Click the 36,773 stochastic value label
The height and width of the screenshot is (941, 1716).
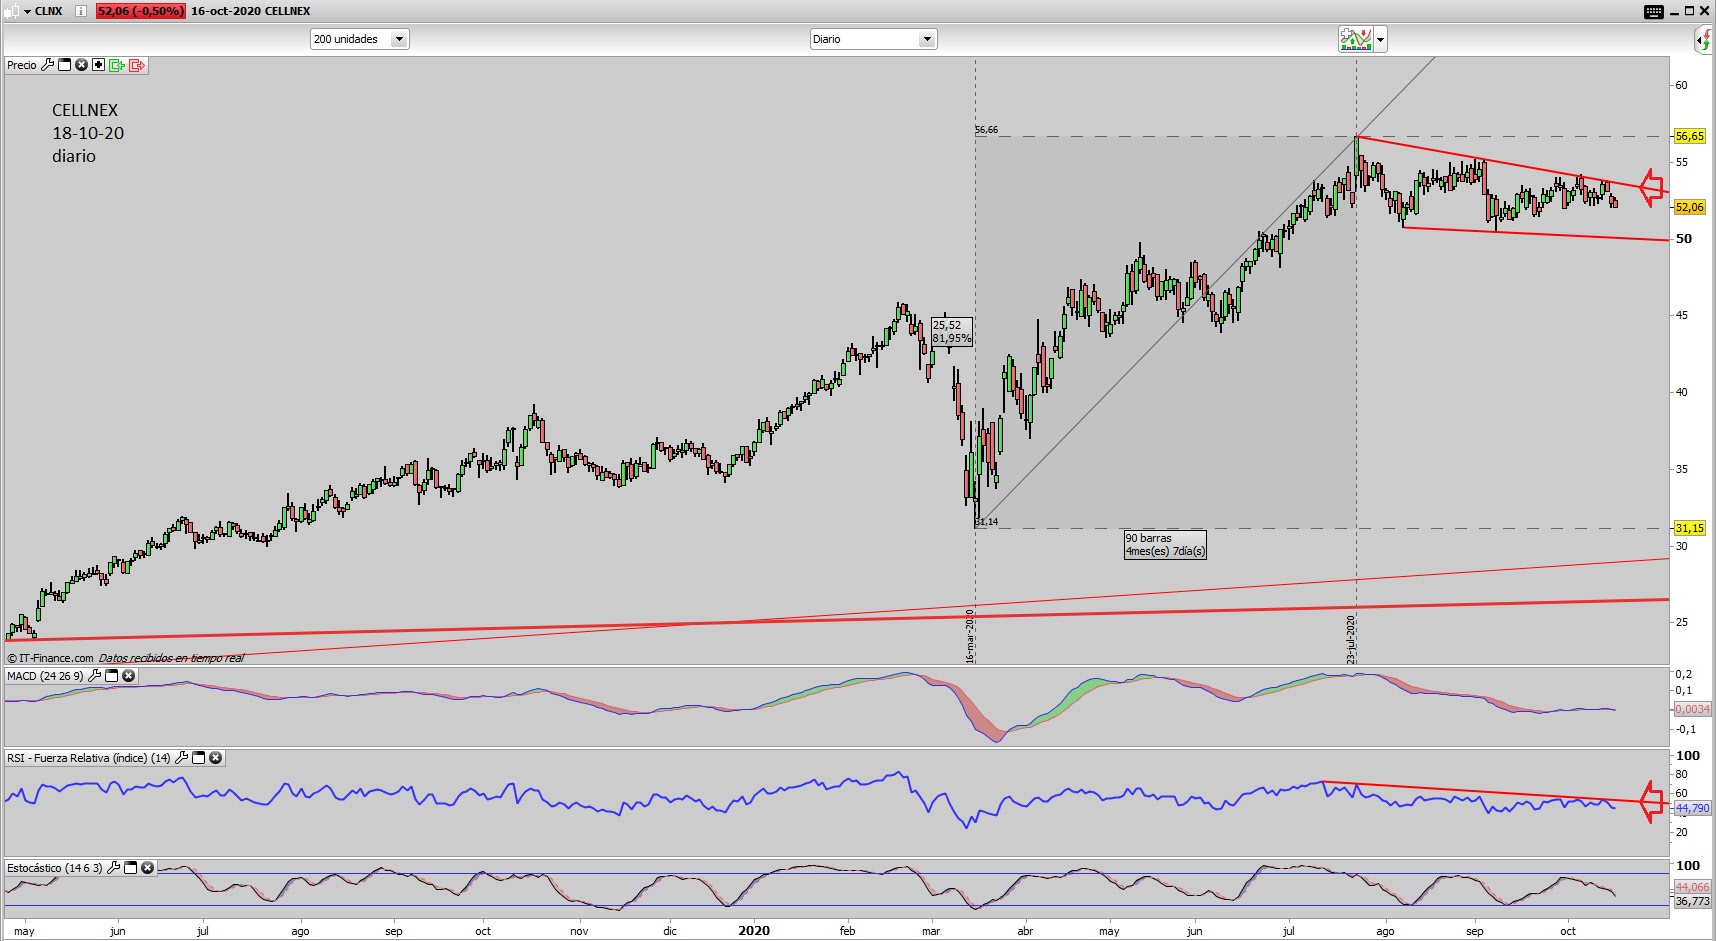click(1692, 901)
